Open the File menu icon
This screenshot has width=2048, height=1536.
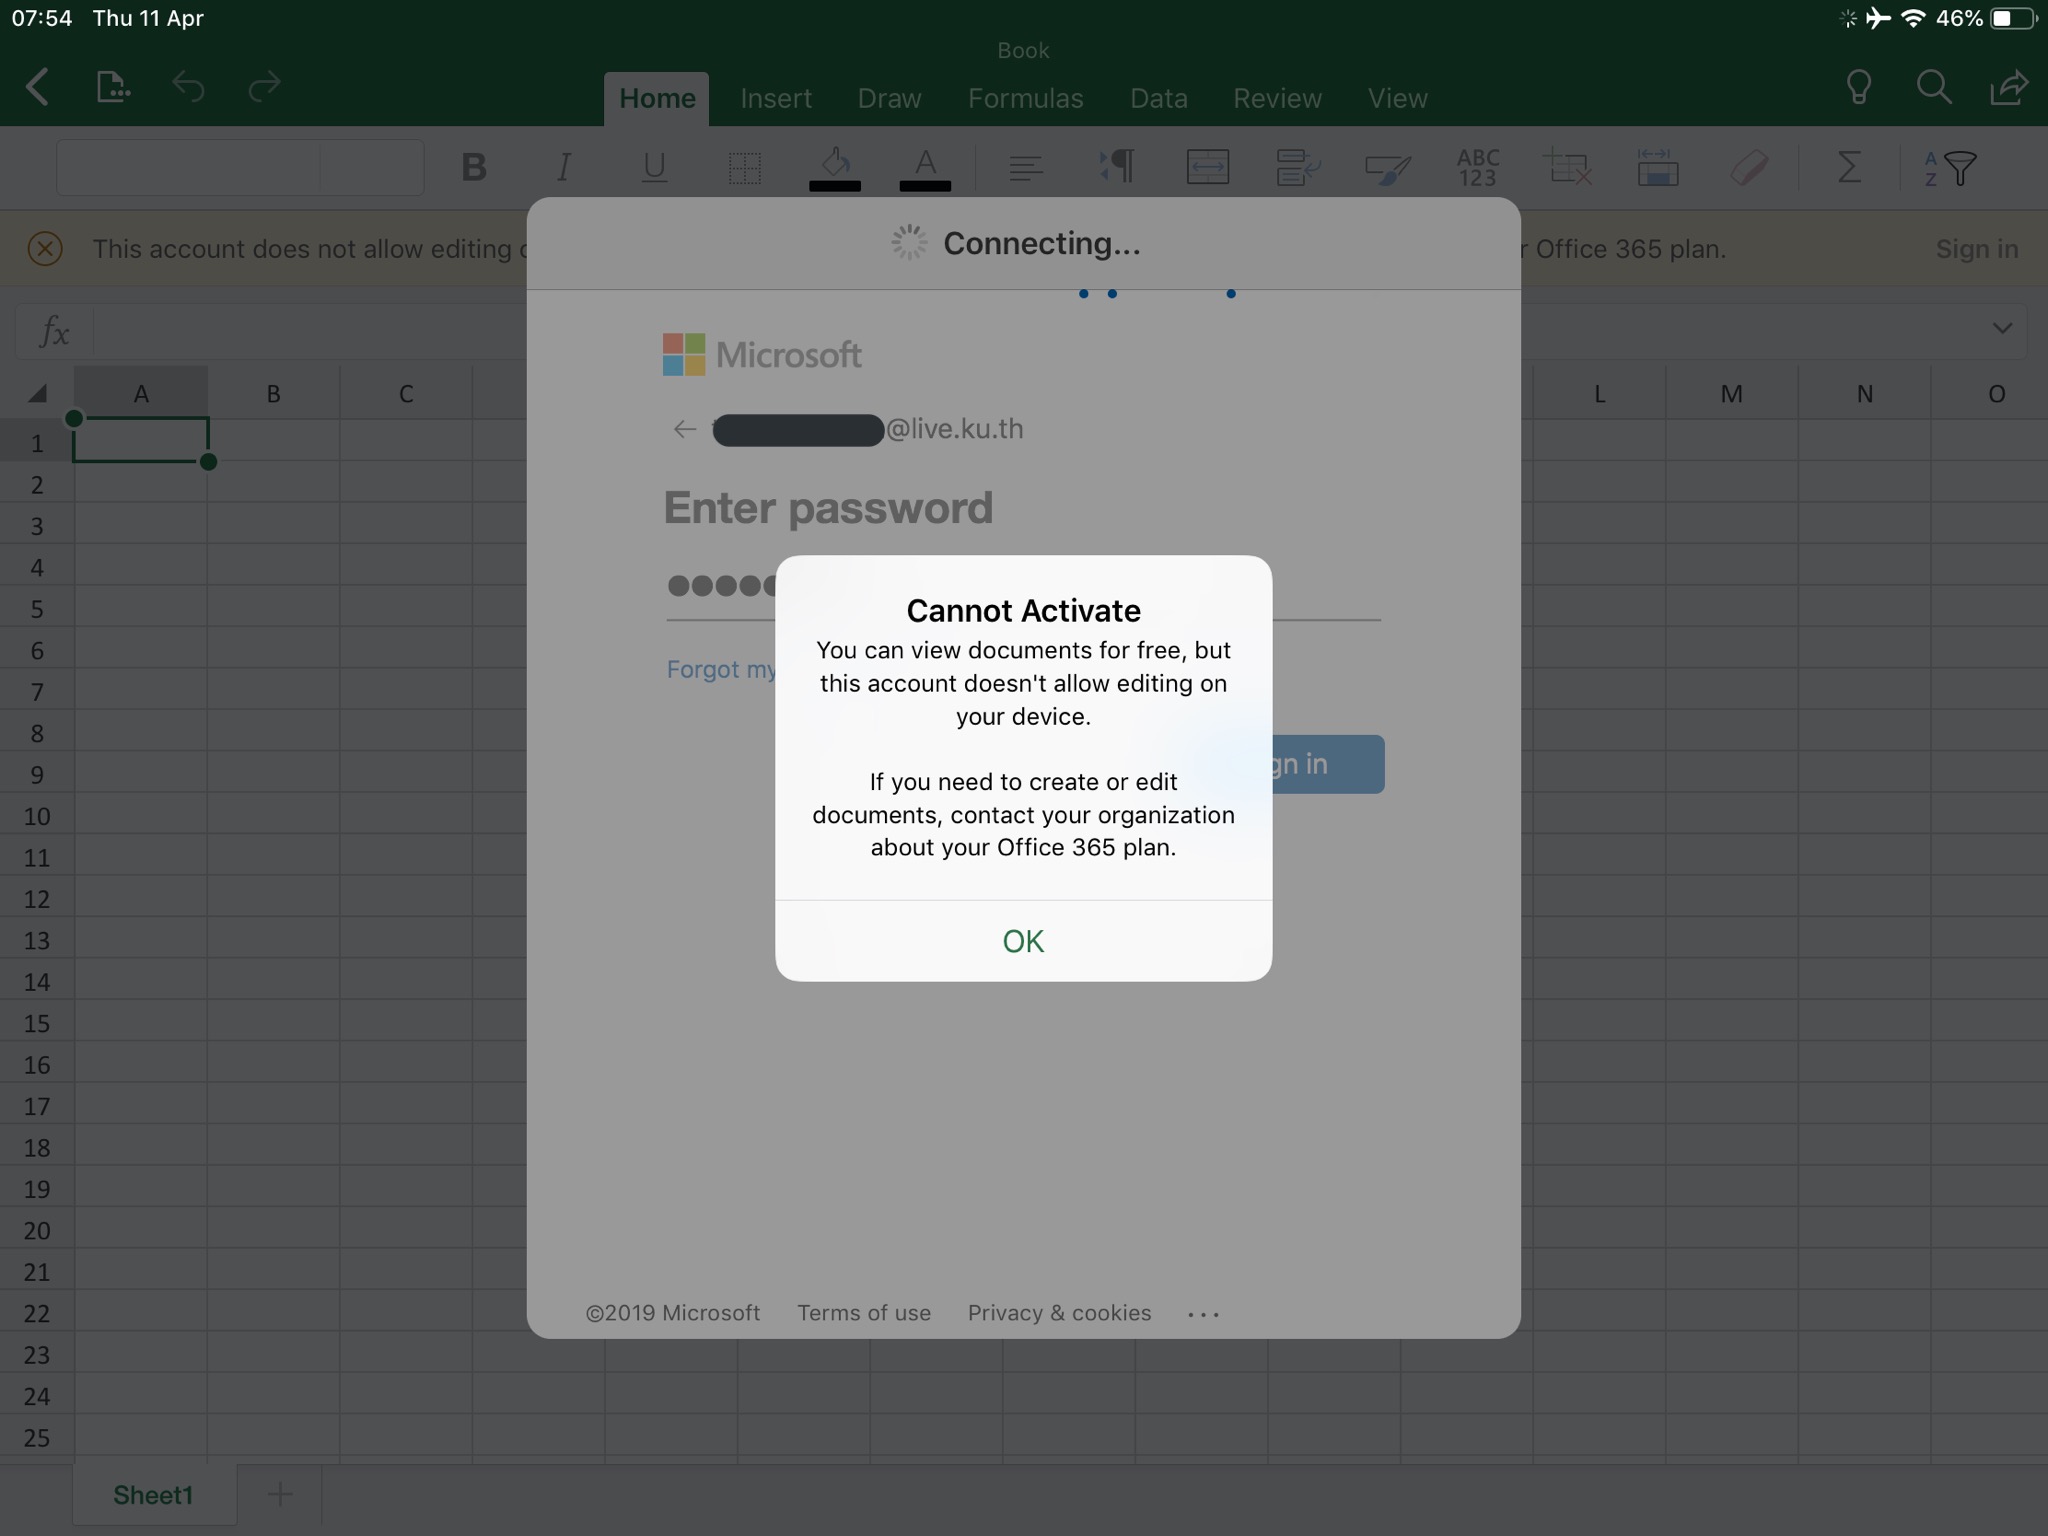click(113, 87)
